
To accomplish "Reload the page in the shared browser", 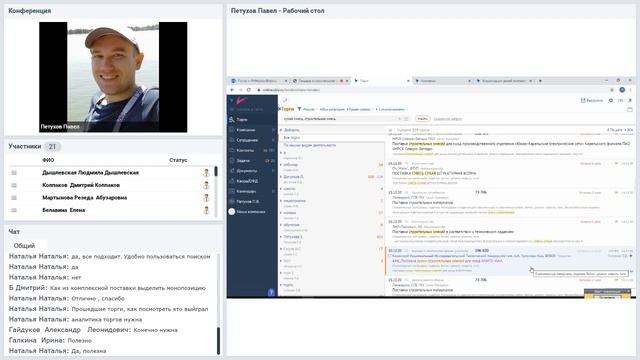I will pyautogui.click(x=249, y=90).
